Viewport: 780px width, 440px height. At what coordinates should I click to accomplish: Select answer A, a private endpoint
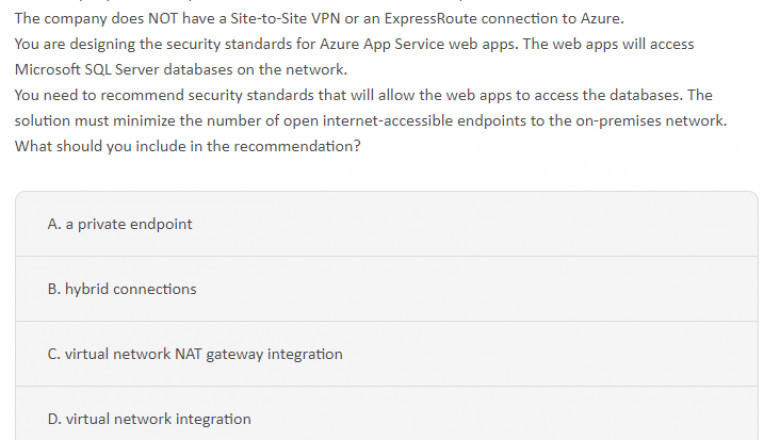point(387,224)
